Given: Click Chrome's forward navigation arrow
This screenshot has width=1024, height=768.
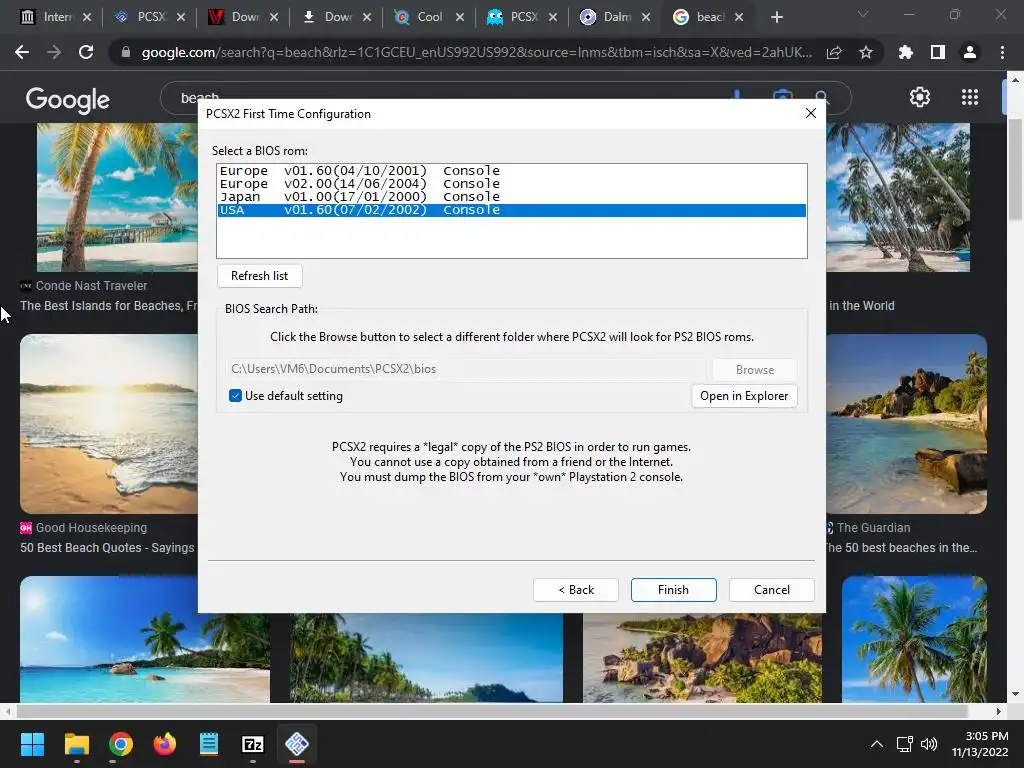Looking at the screenshot, I should [x=54, y=52].
